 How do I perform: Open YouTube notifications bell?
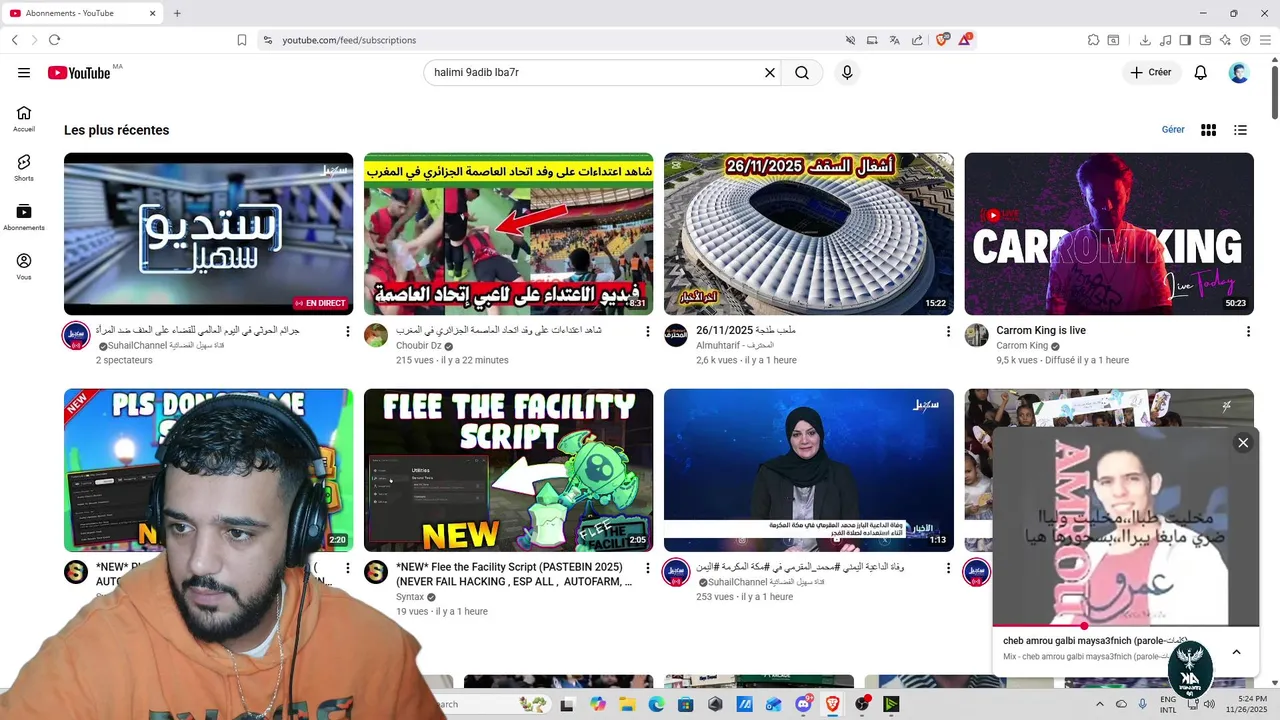click(1201, 73)
